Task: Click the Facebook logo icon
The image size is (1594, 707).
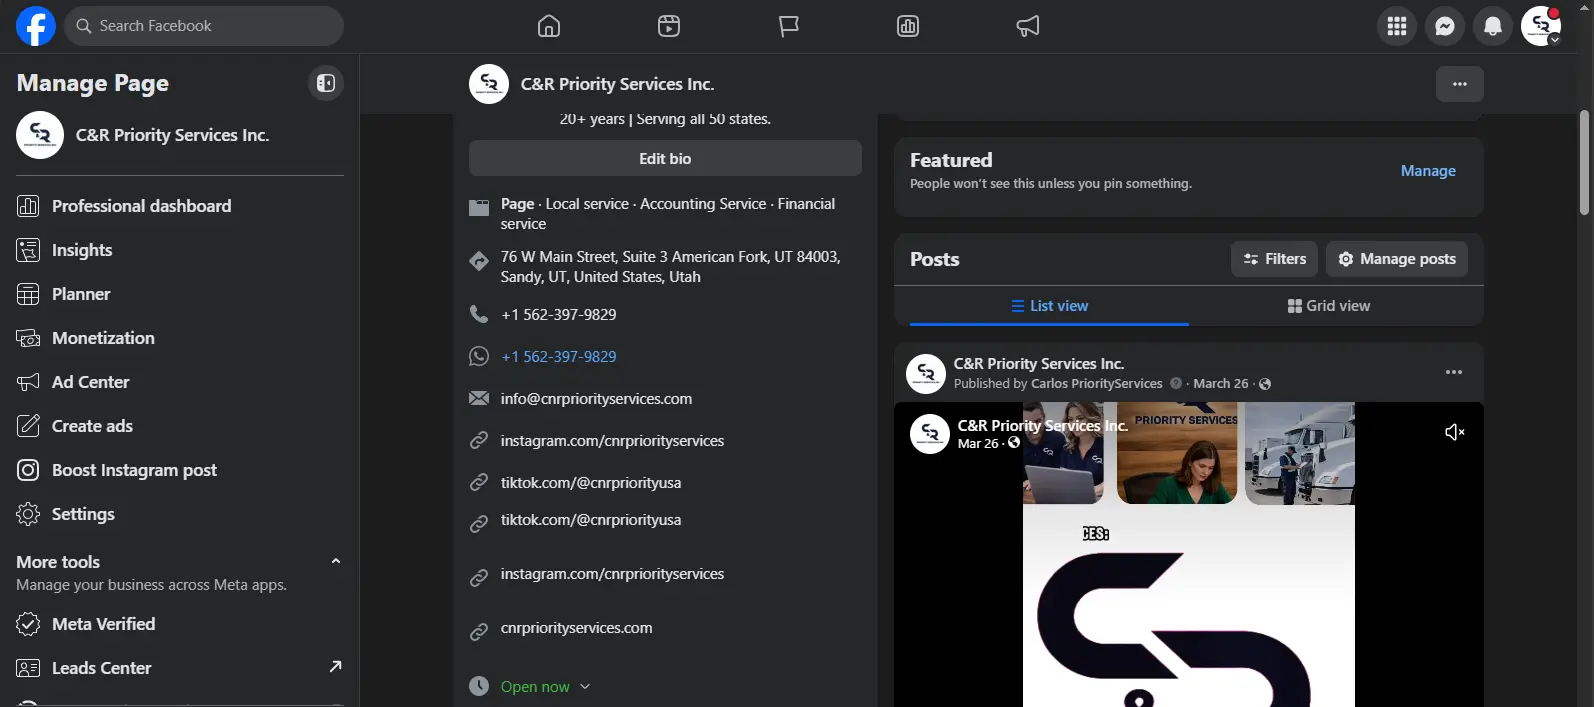Action: (36, 26)
